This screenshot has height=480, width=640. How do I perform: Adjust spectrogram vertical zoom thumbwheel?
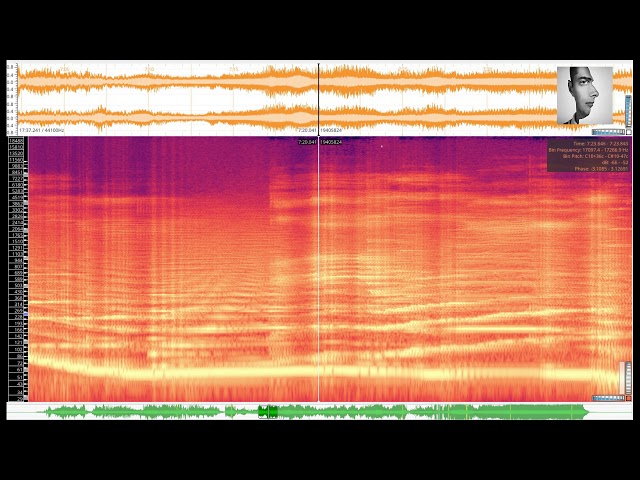pos(629,377)
